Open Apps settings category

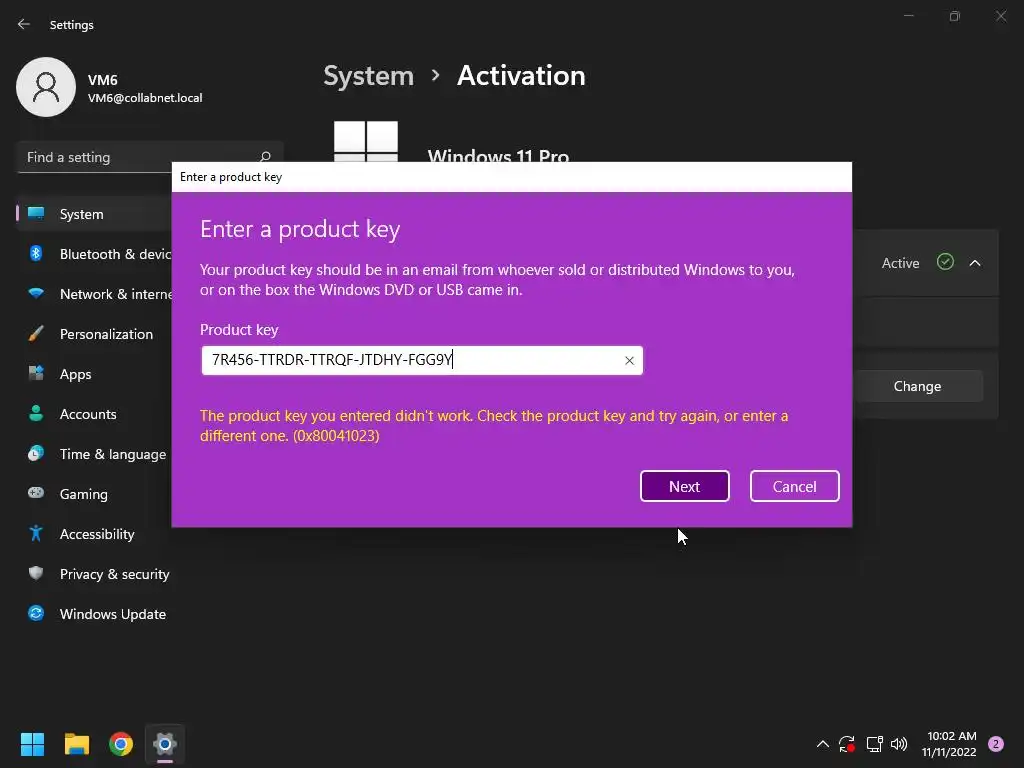click(x=95, y=374)
